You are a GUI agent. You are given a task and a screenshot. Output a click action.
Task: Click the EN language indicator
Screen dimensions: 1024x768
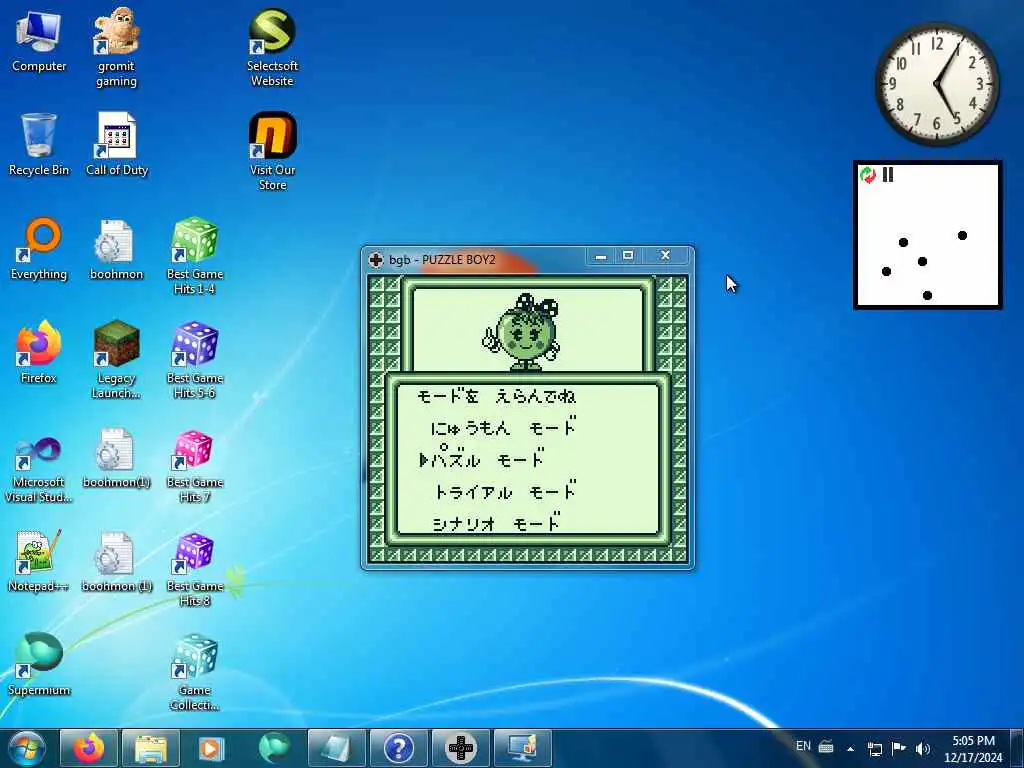click(x=803, y=746)
